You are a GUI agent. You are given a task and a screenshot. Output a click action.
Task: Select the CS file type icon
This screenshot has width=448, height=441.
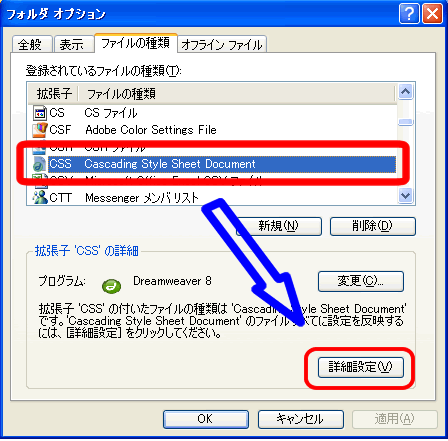[40, 113]
